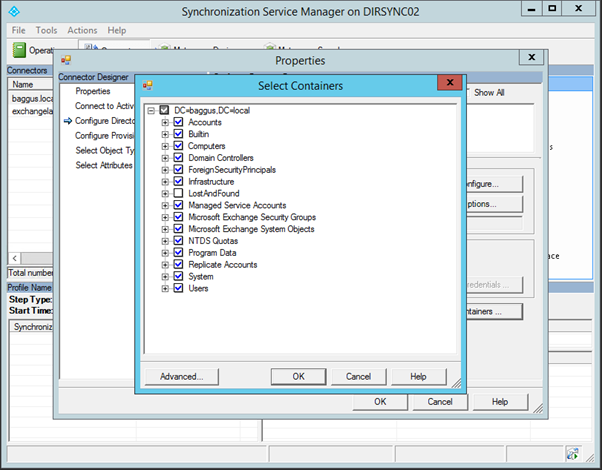Click the Advanced... button
Screen dimensions: 602x470
(181, 377)
